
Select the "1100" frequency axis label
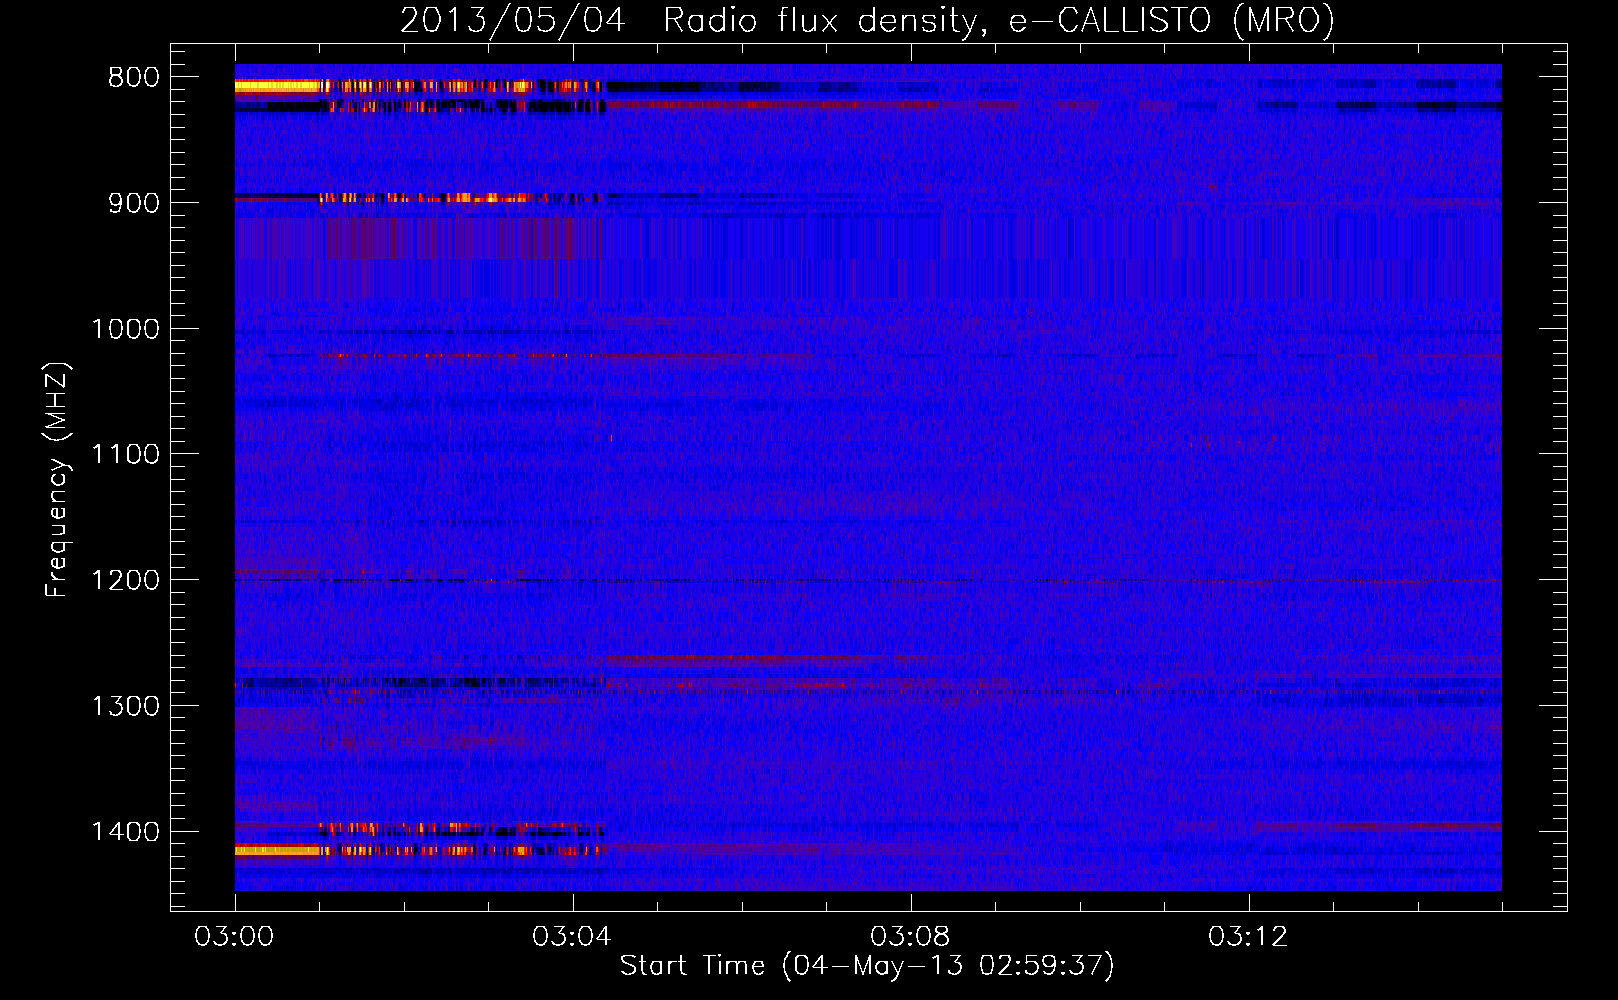[x=125, y=455]
